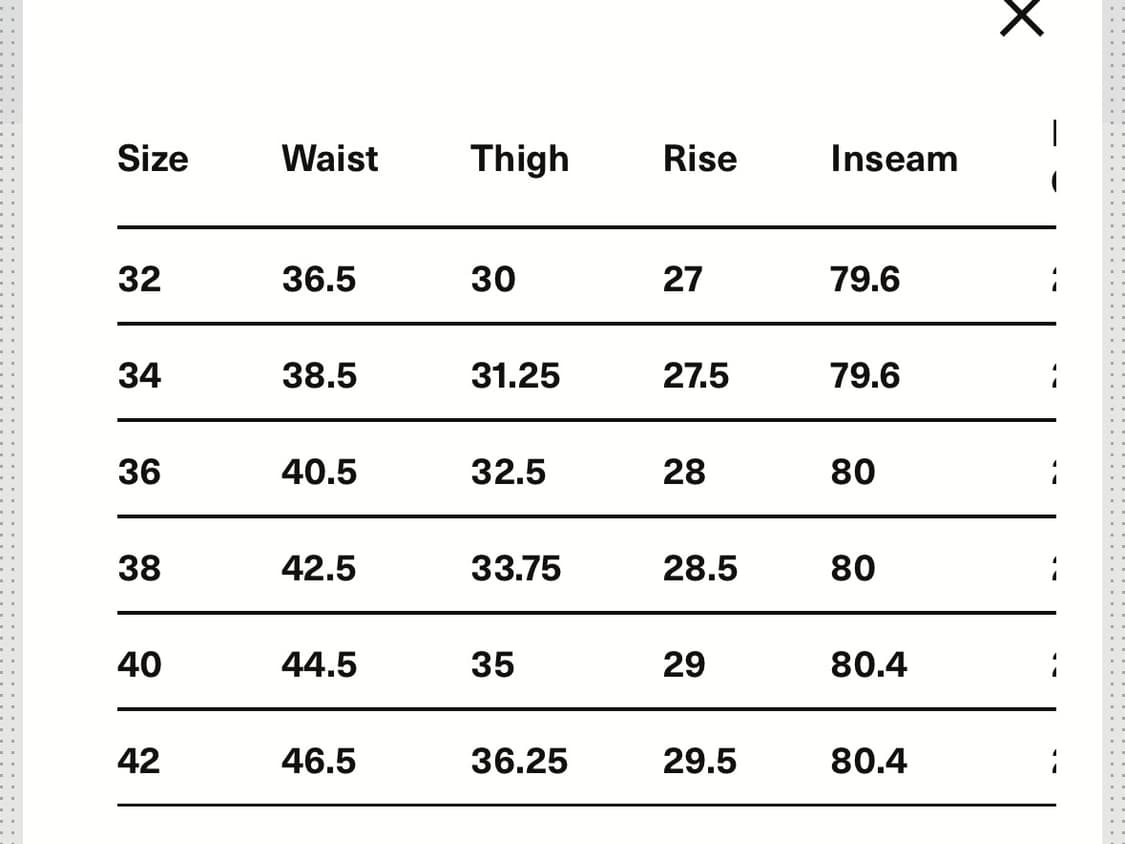Close the size chart with X icon

tap(1021, 16)
